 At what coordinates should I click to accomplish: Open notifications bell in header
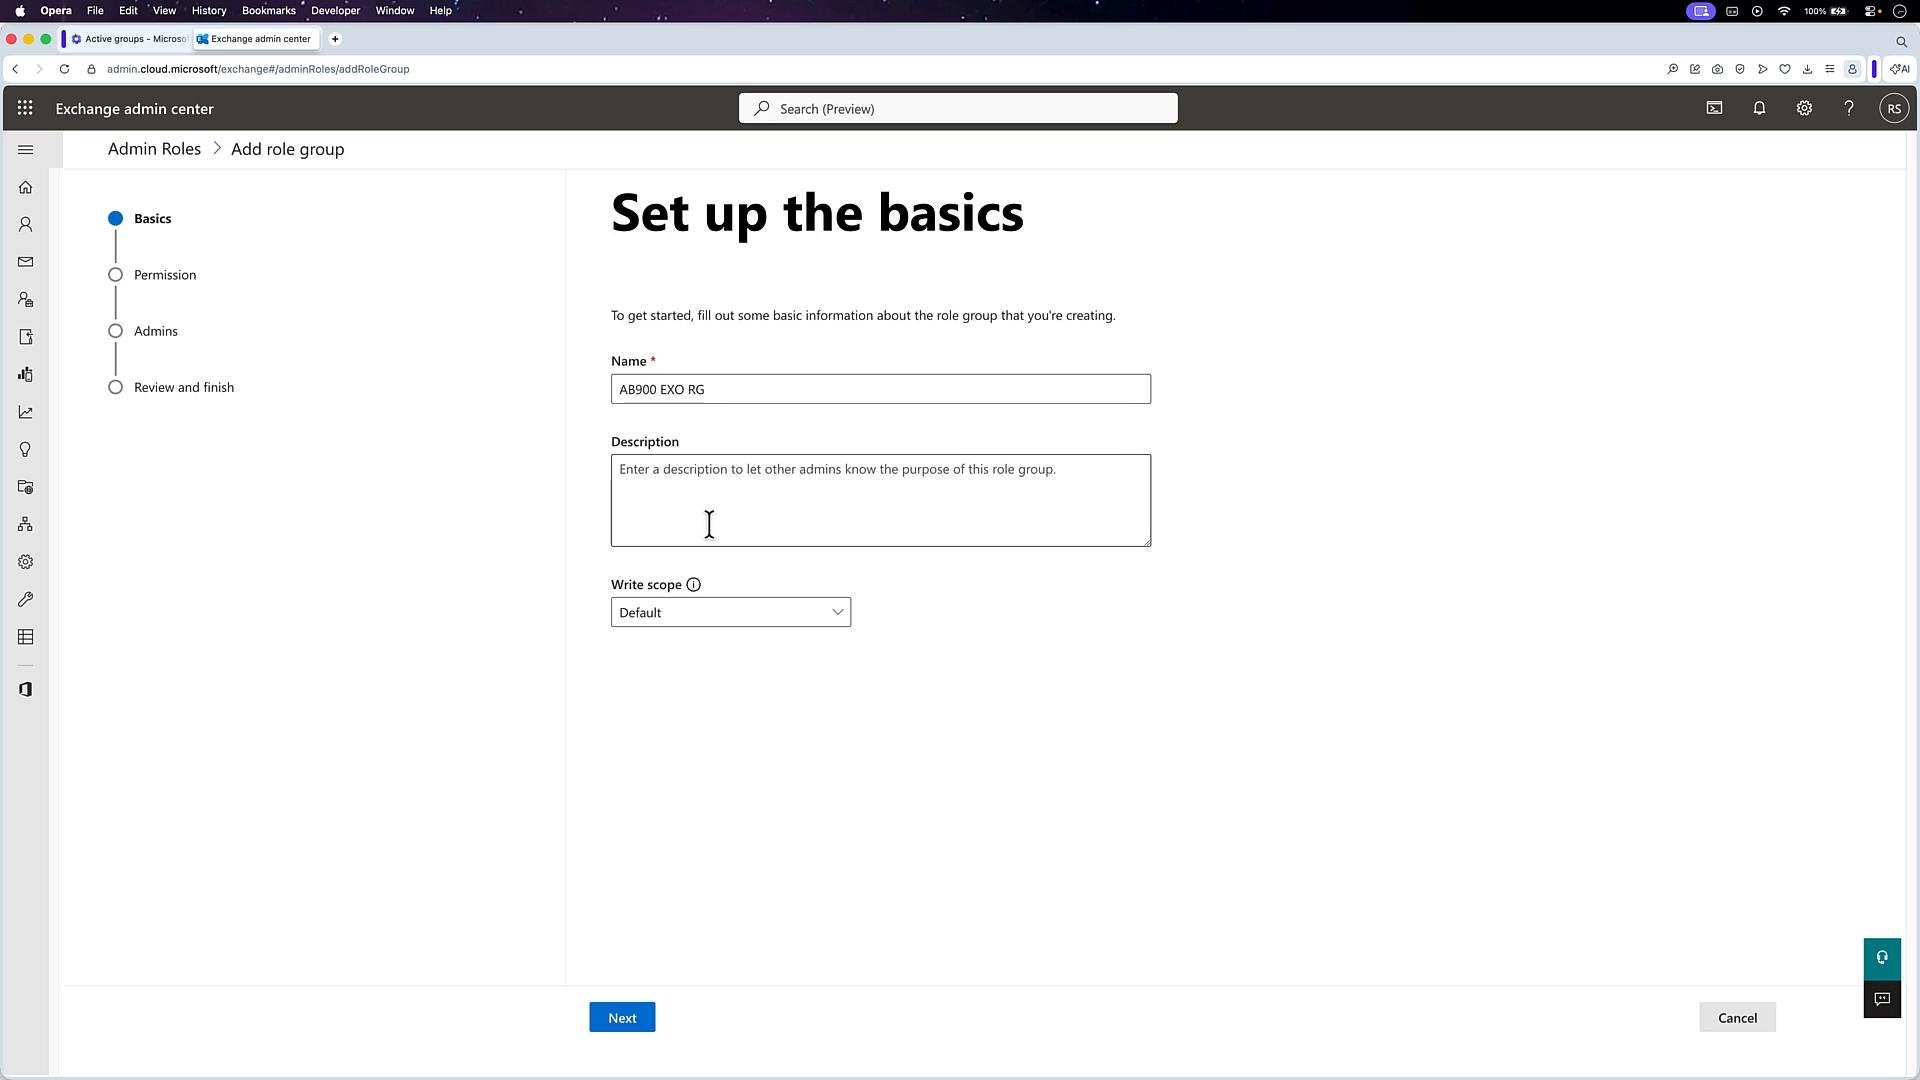(1759, 108)
